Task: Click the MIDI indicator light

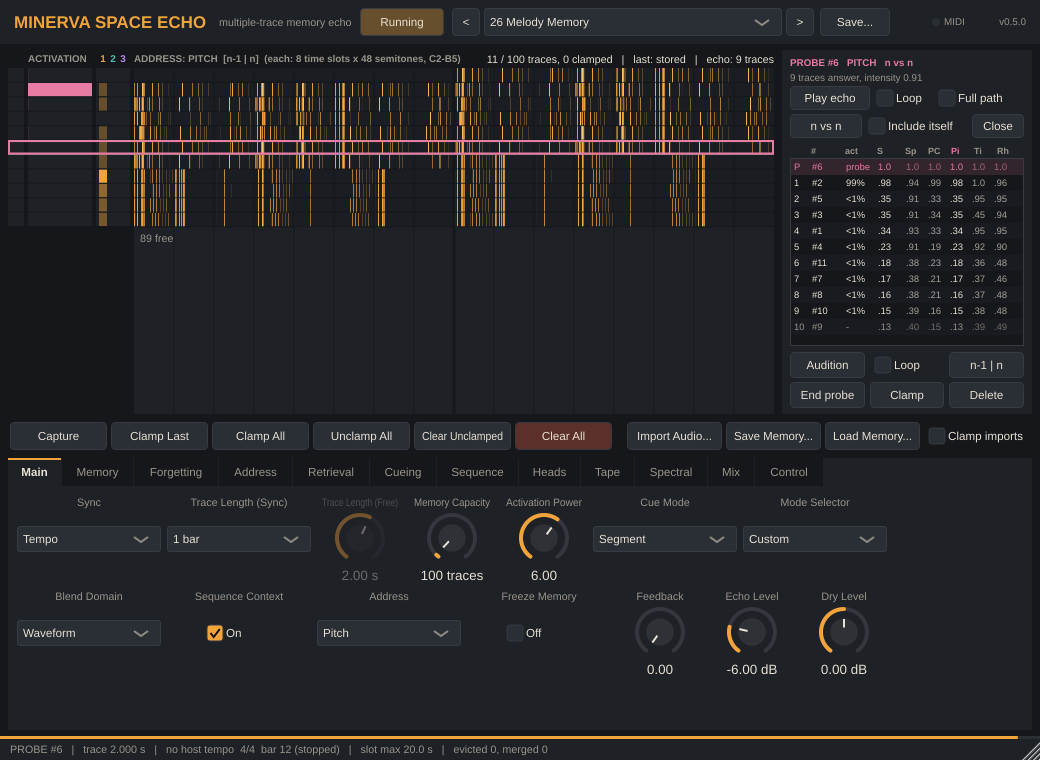Action: coord(936,22)
